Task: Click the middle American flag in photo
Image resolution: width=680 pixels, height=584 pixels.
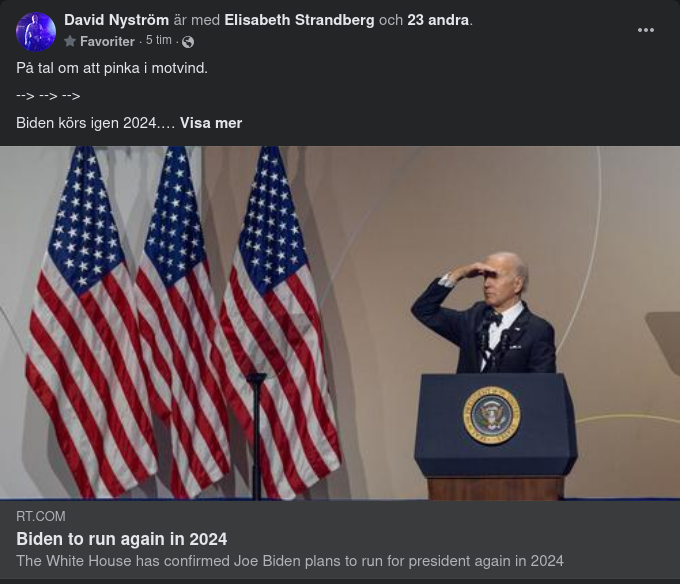Action: (180, 323)
